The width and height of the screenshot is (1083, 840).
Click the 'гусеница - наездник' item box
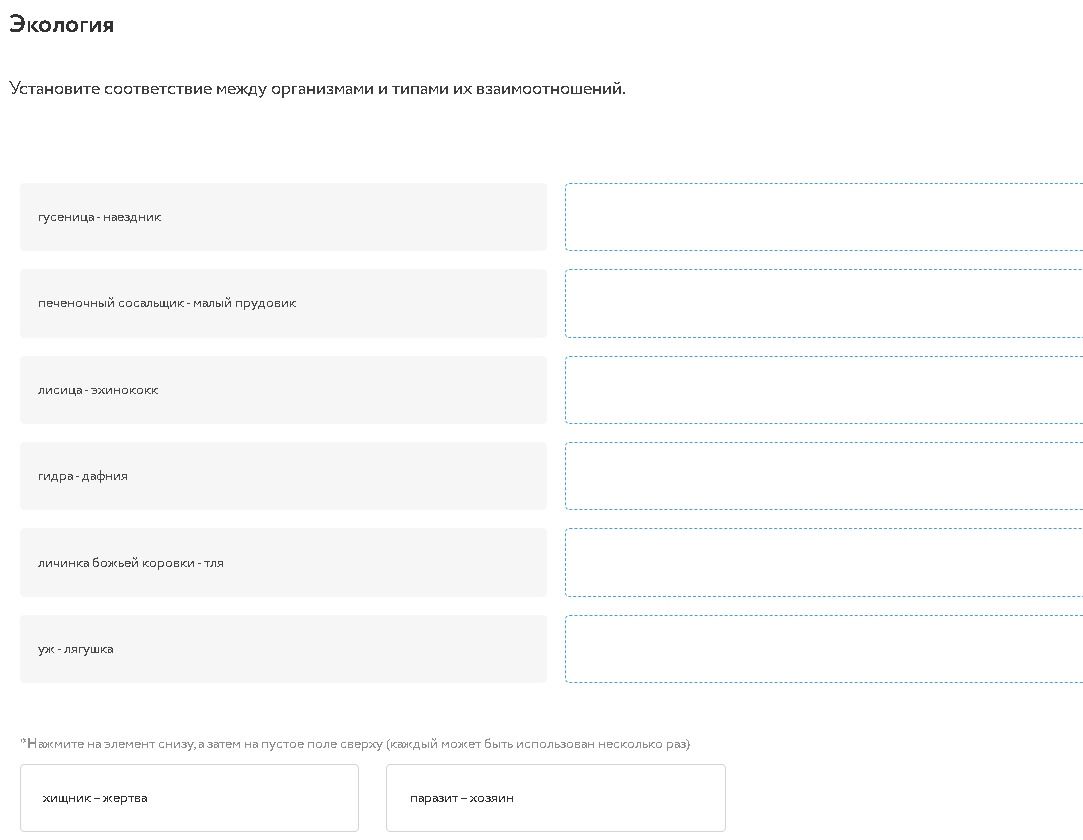283,217
